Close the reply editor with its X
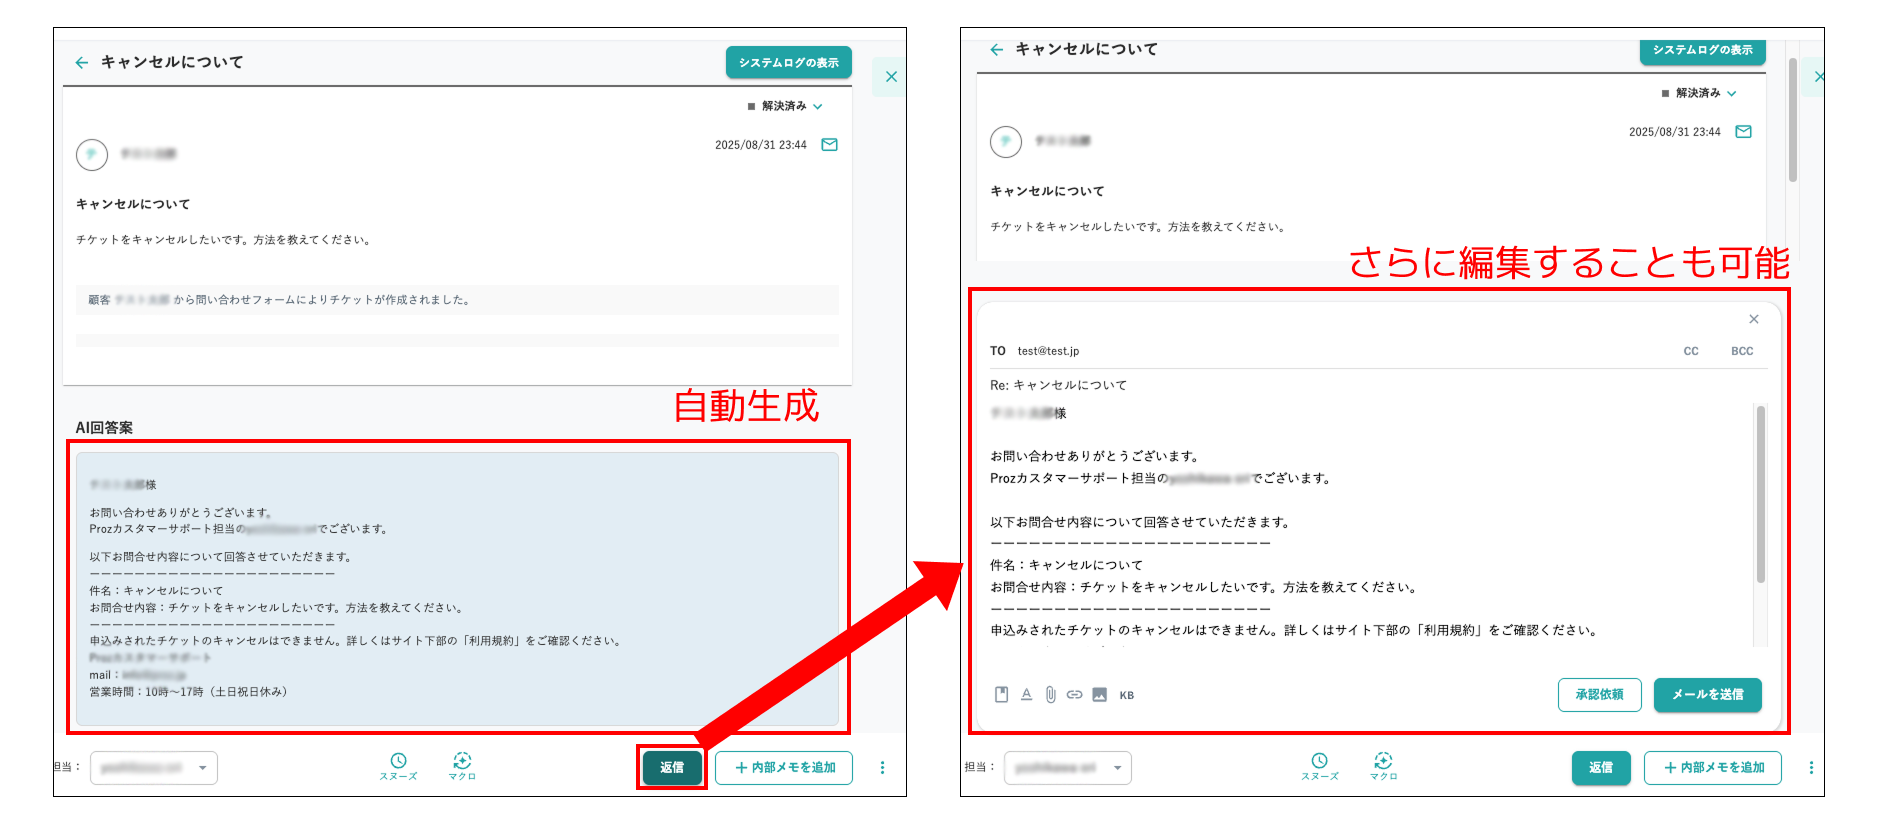 pos(1753,319)
